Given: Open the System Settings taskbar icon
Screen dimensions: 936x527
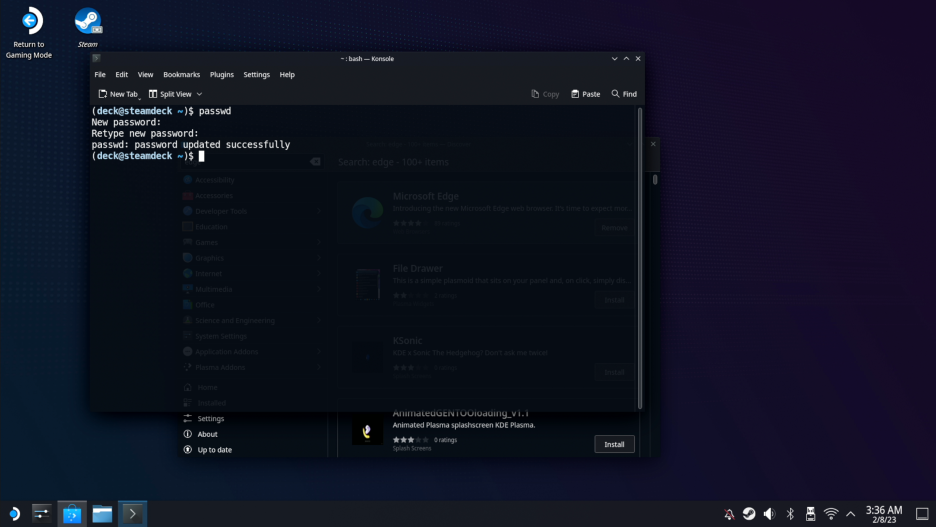Looking at the screenshot, I should click(x=42, y=513).
